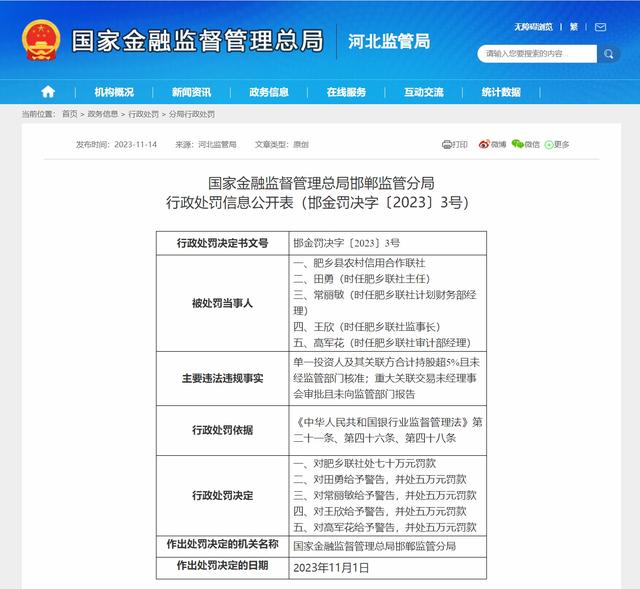Click the 国家金融监督管理总局 site title

coord(198,41)
